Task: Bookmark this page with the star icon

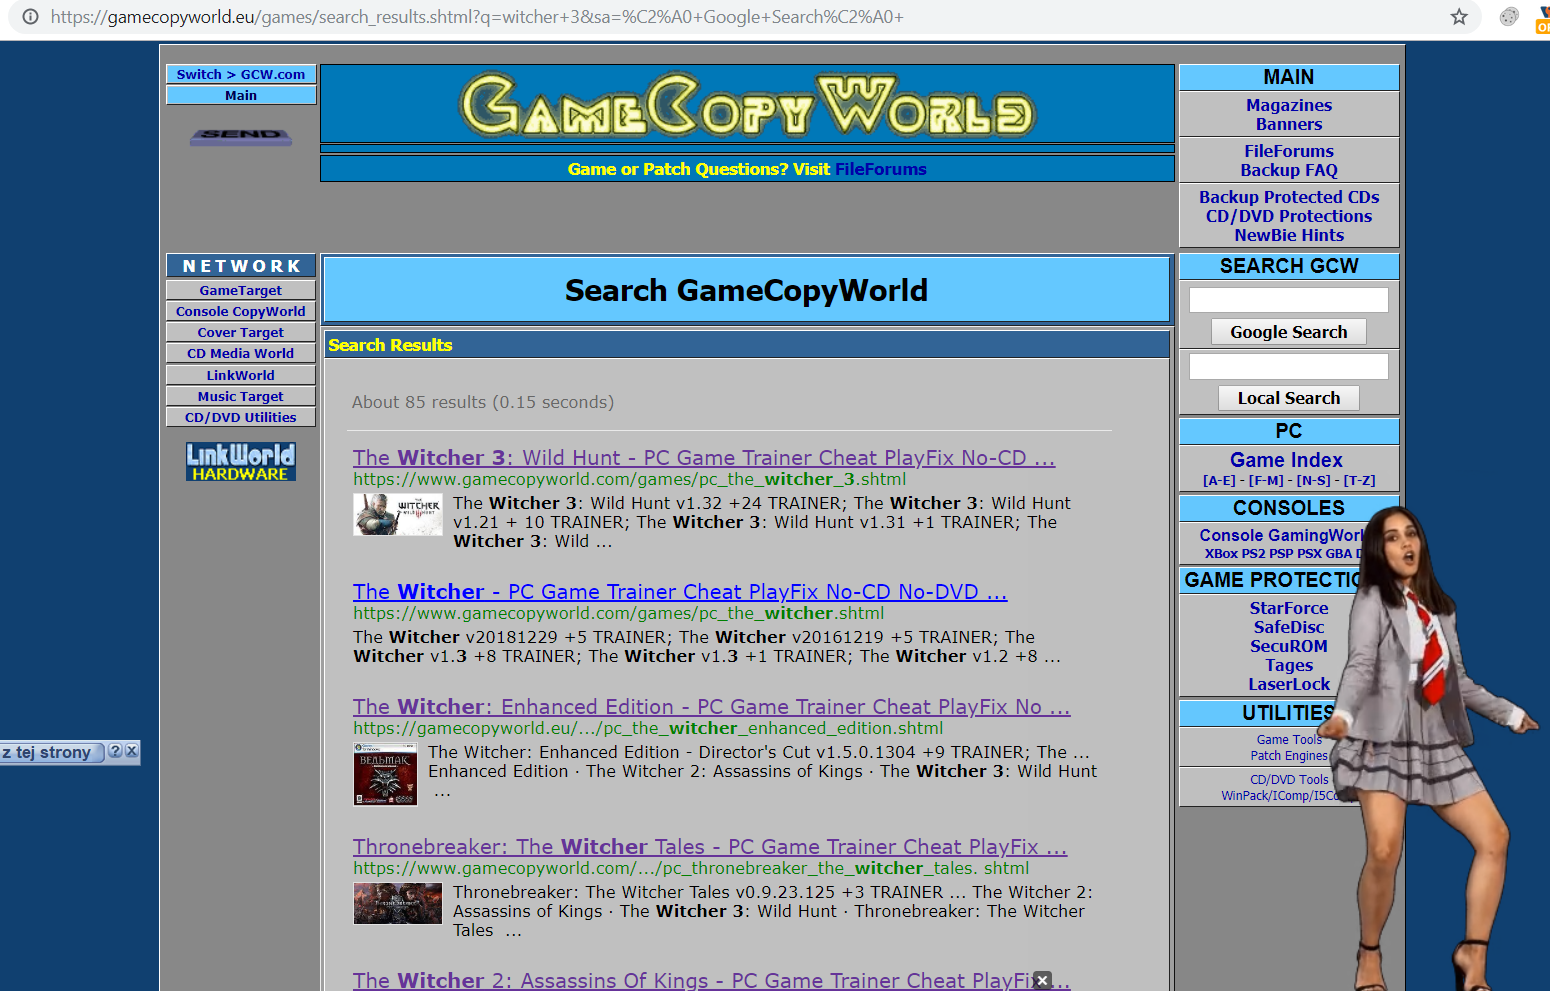Action: (x=1459, y=17)
